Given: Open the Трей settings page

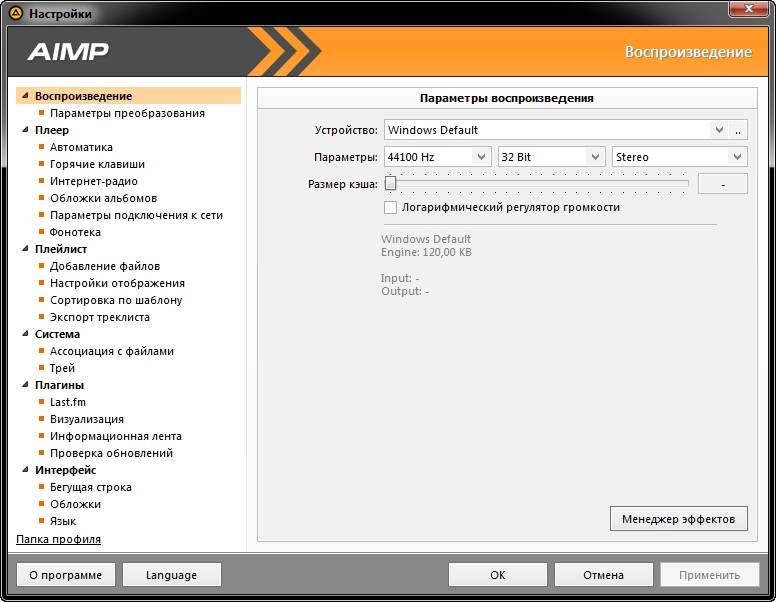Looking at the screenshot, I should pyautogui.click(x=62, y=368).
